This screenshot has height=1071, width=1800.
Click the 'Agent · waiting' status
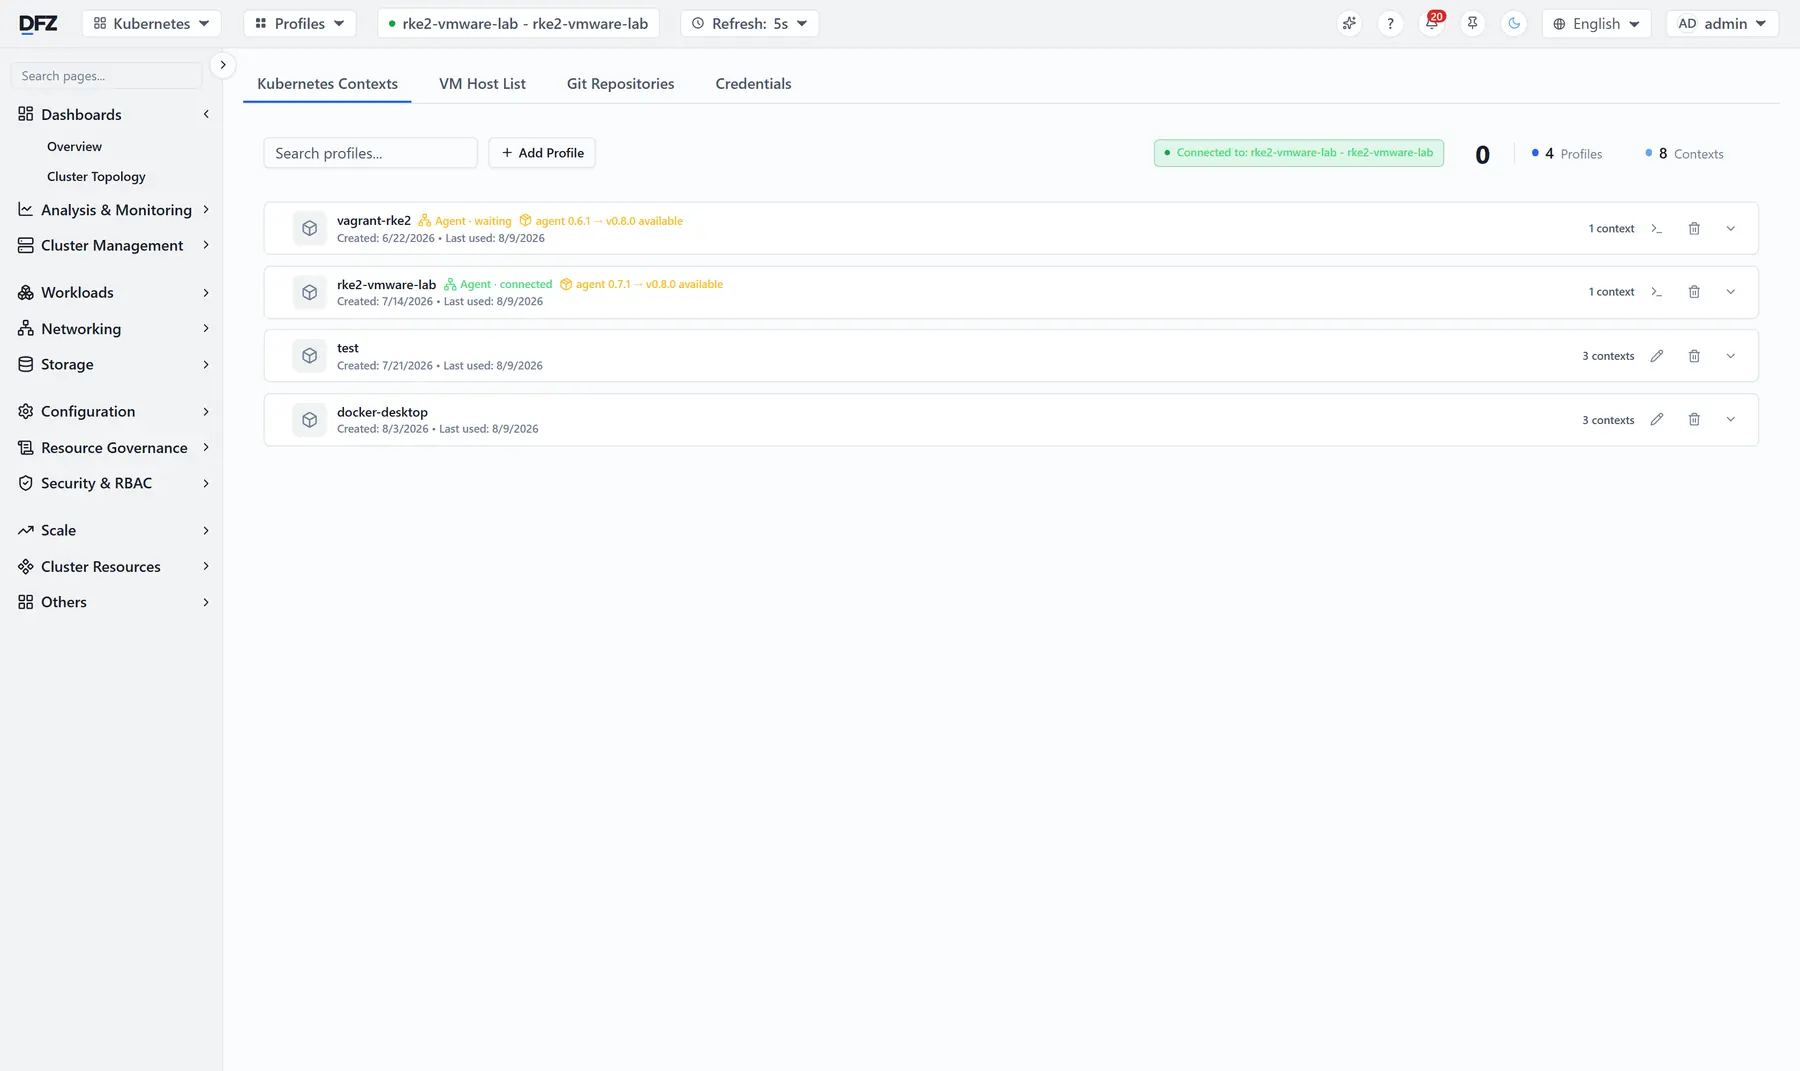tap(465, 221)
